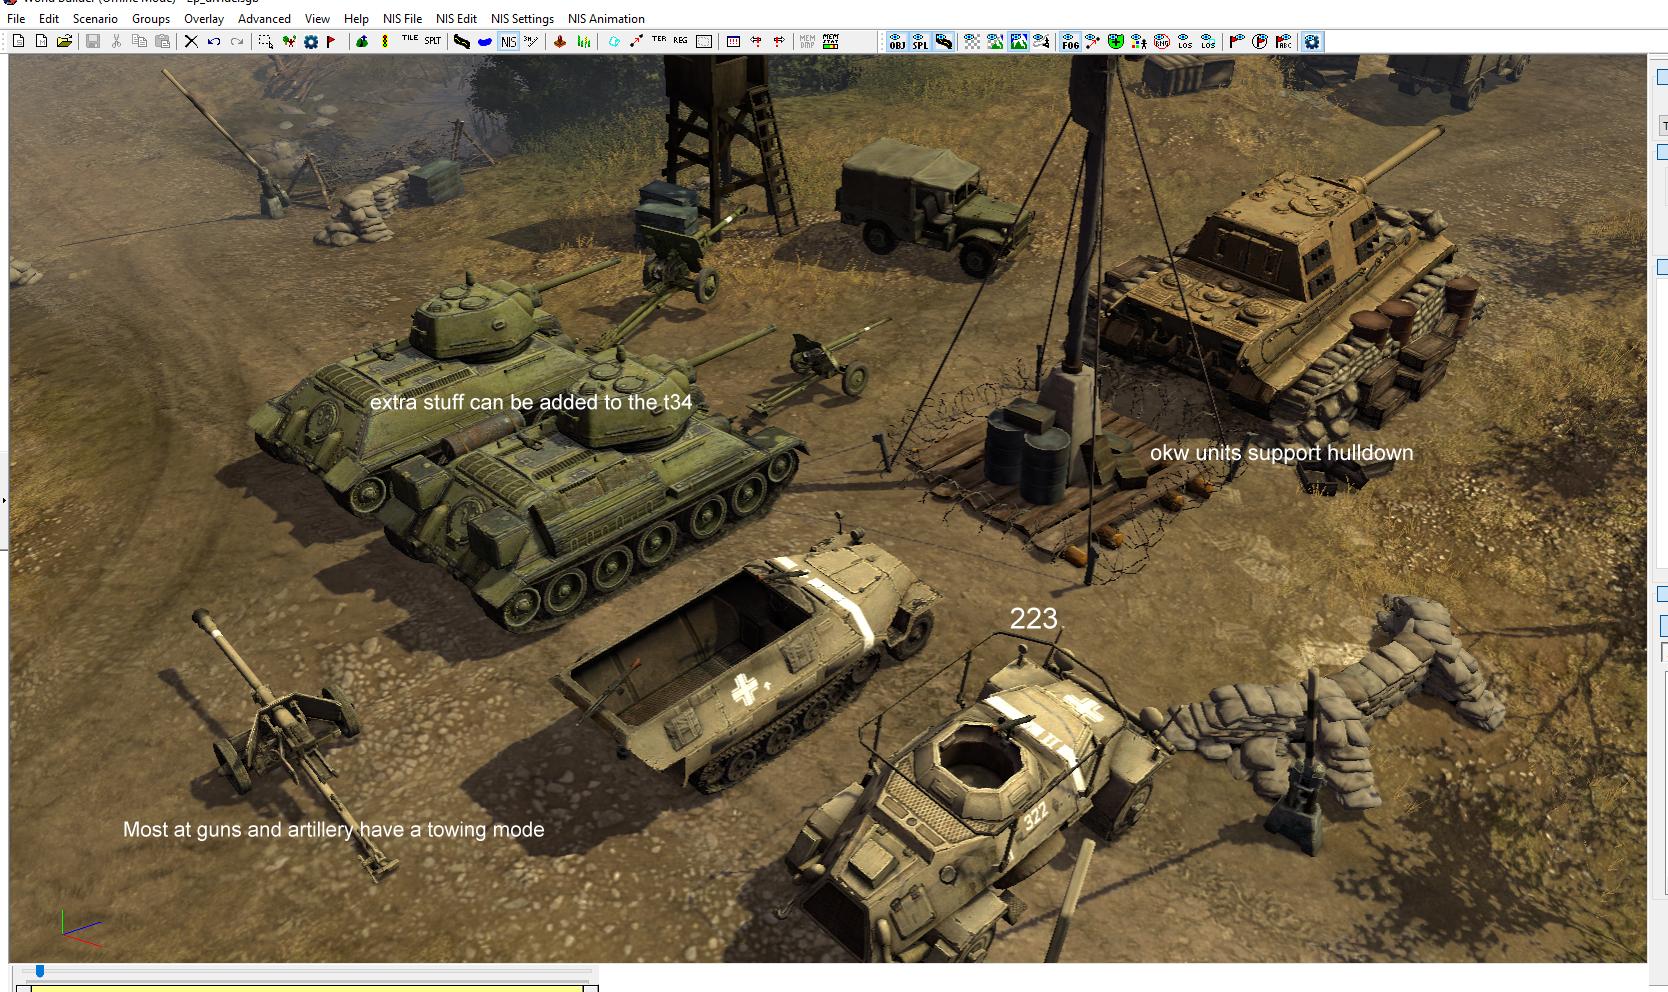Select the black road spline tool
Viewport: 1668px width, 992px height.
point(461,41)
